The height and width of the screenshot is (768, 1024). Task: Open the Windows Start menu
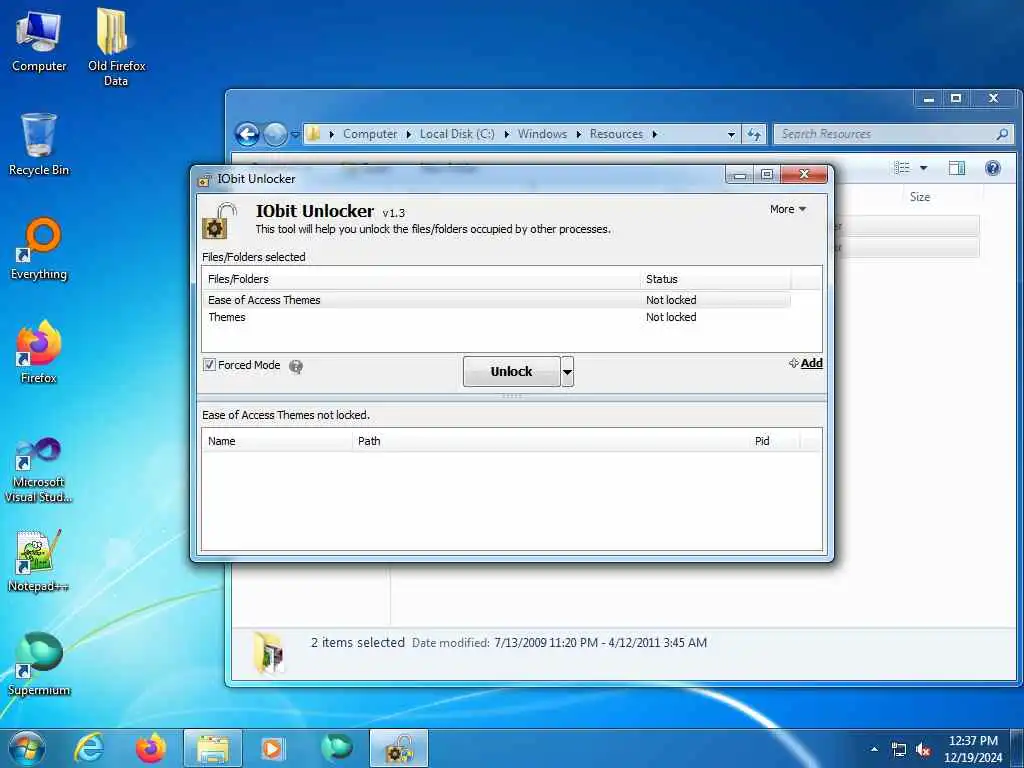point(26,748)
